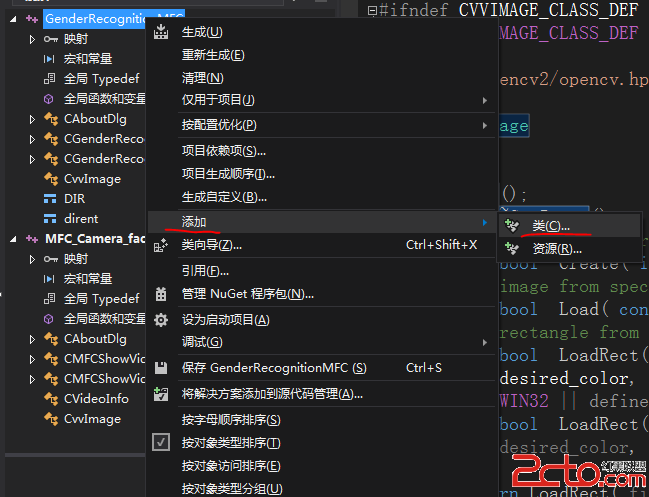Image resolution: width=649 pixels, height=497 pixels.
Task: Click the save disk icon beside 保存 GenderRecognitionMFC
Action: coord(161,368)
